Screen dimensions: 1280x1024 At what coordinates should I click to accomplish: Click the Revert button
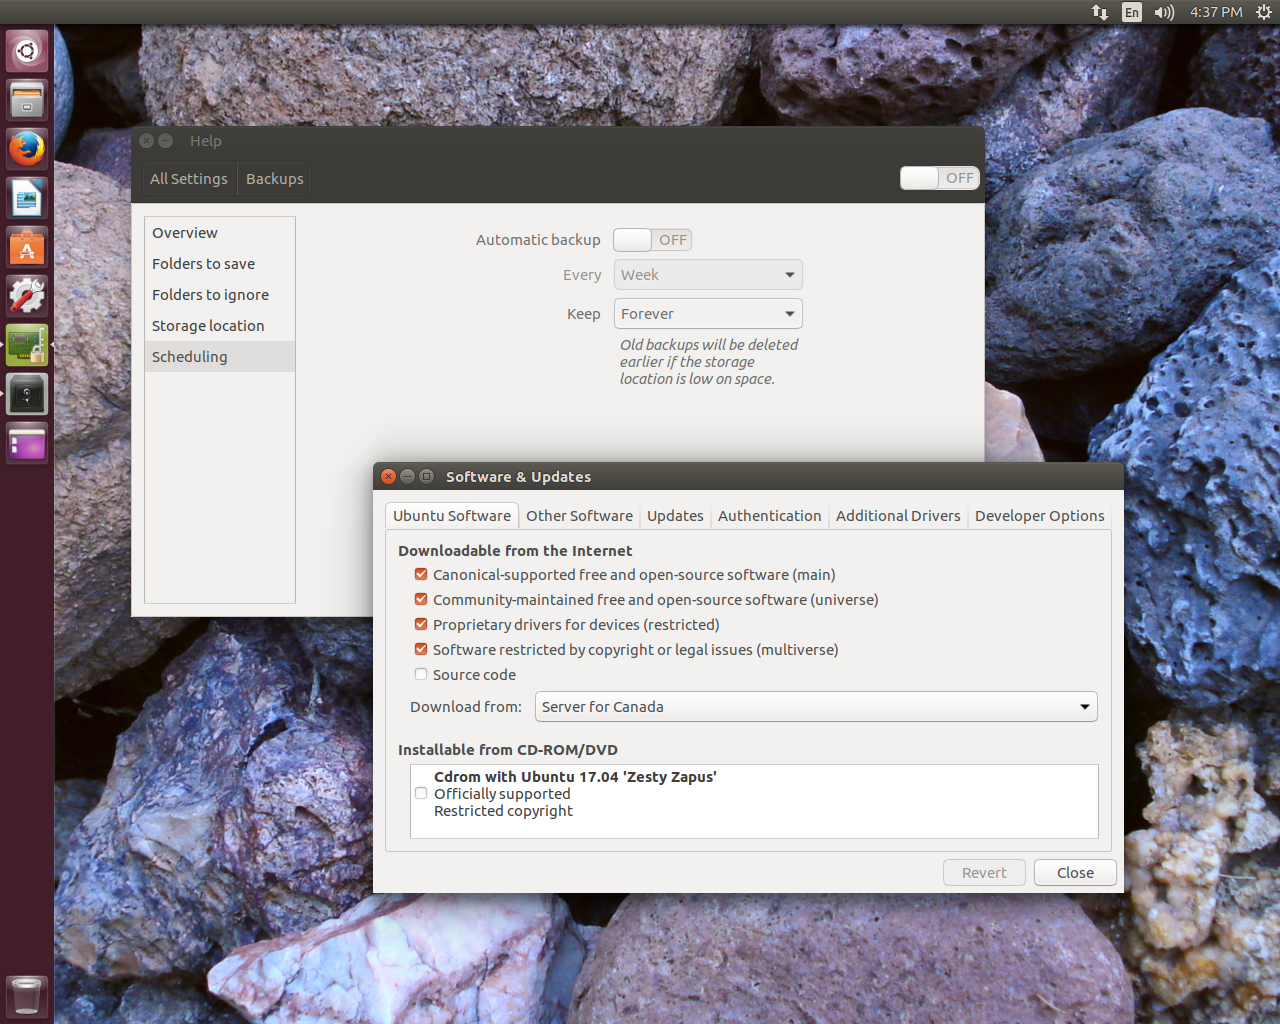984,873
